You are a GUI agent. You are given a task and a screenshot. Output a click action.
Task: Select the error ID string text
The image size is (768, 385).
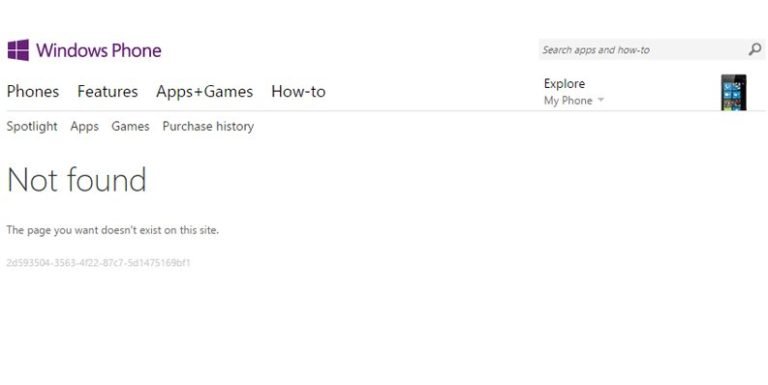point(98,263)
